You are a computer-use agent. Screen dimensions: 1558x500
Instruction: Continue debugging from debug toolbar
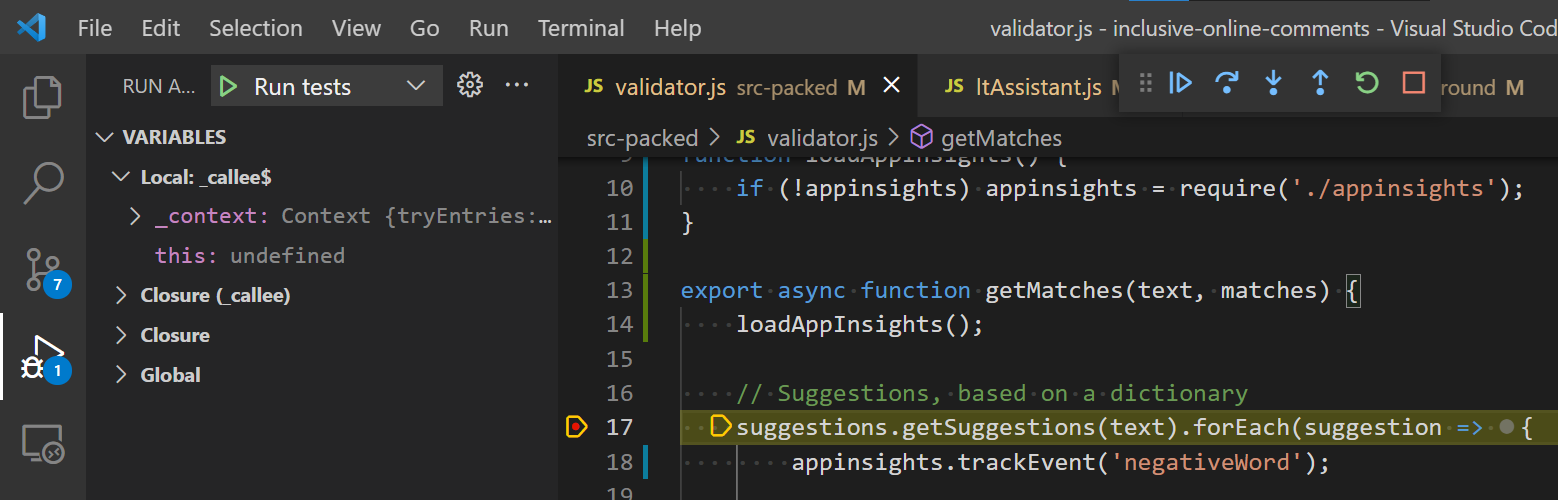pyautogui.click(x=1181, y=83)
